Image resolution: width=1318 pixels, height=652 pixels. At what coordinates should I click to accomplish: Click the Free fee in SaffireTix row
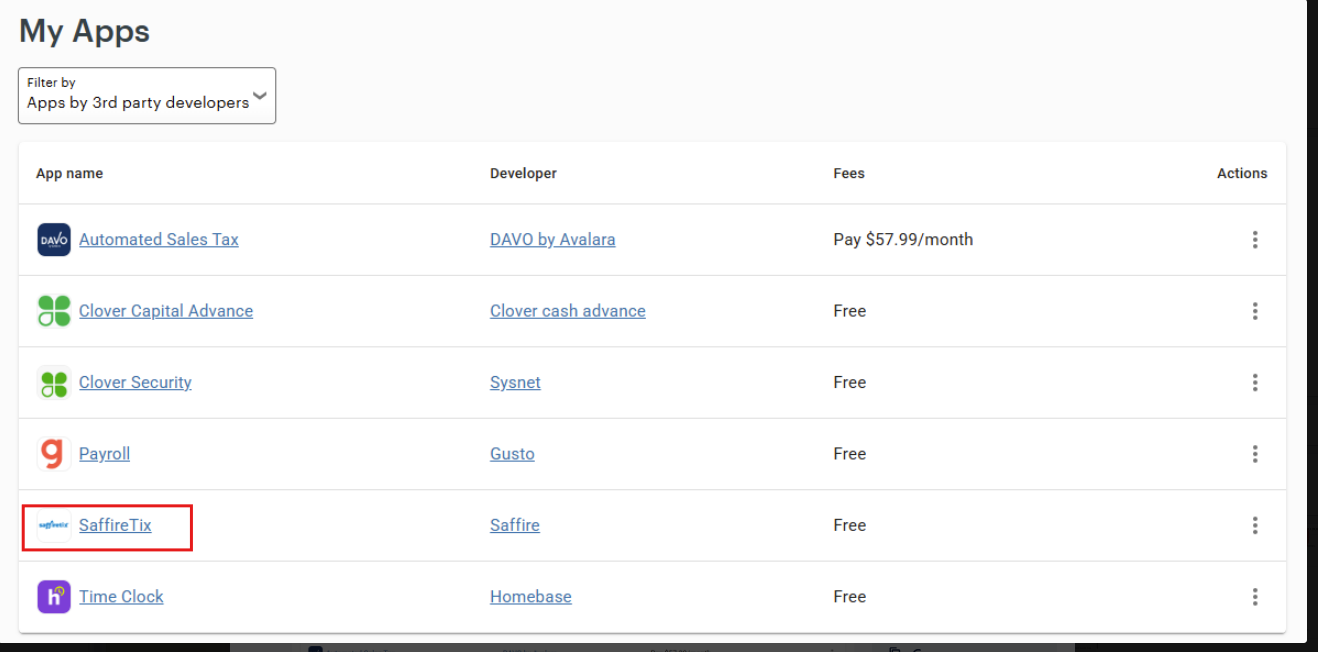849,525
